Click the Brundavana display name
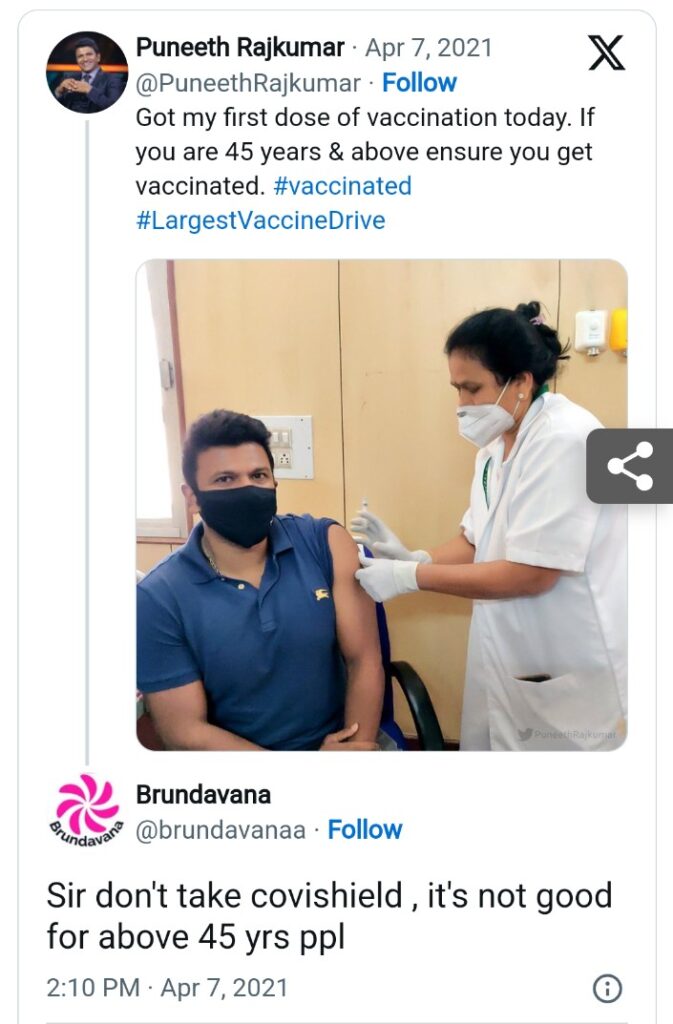 tap(203, 795)
